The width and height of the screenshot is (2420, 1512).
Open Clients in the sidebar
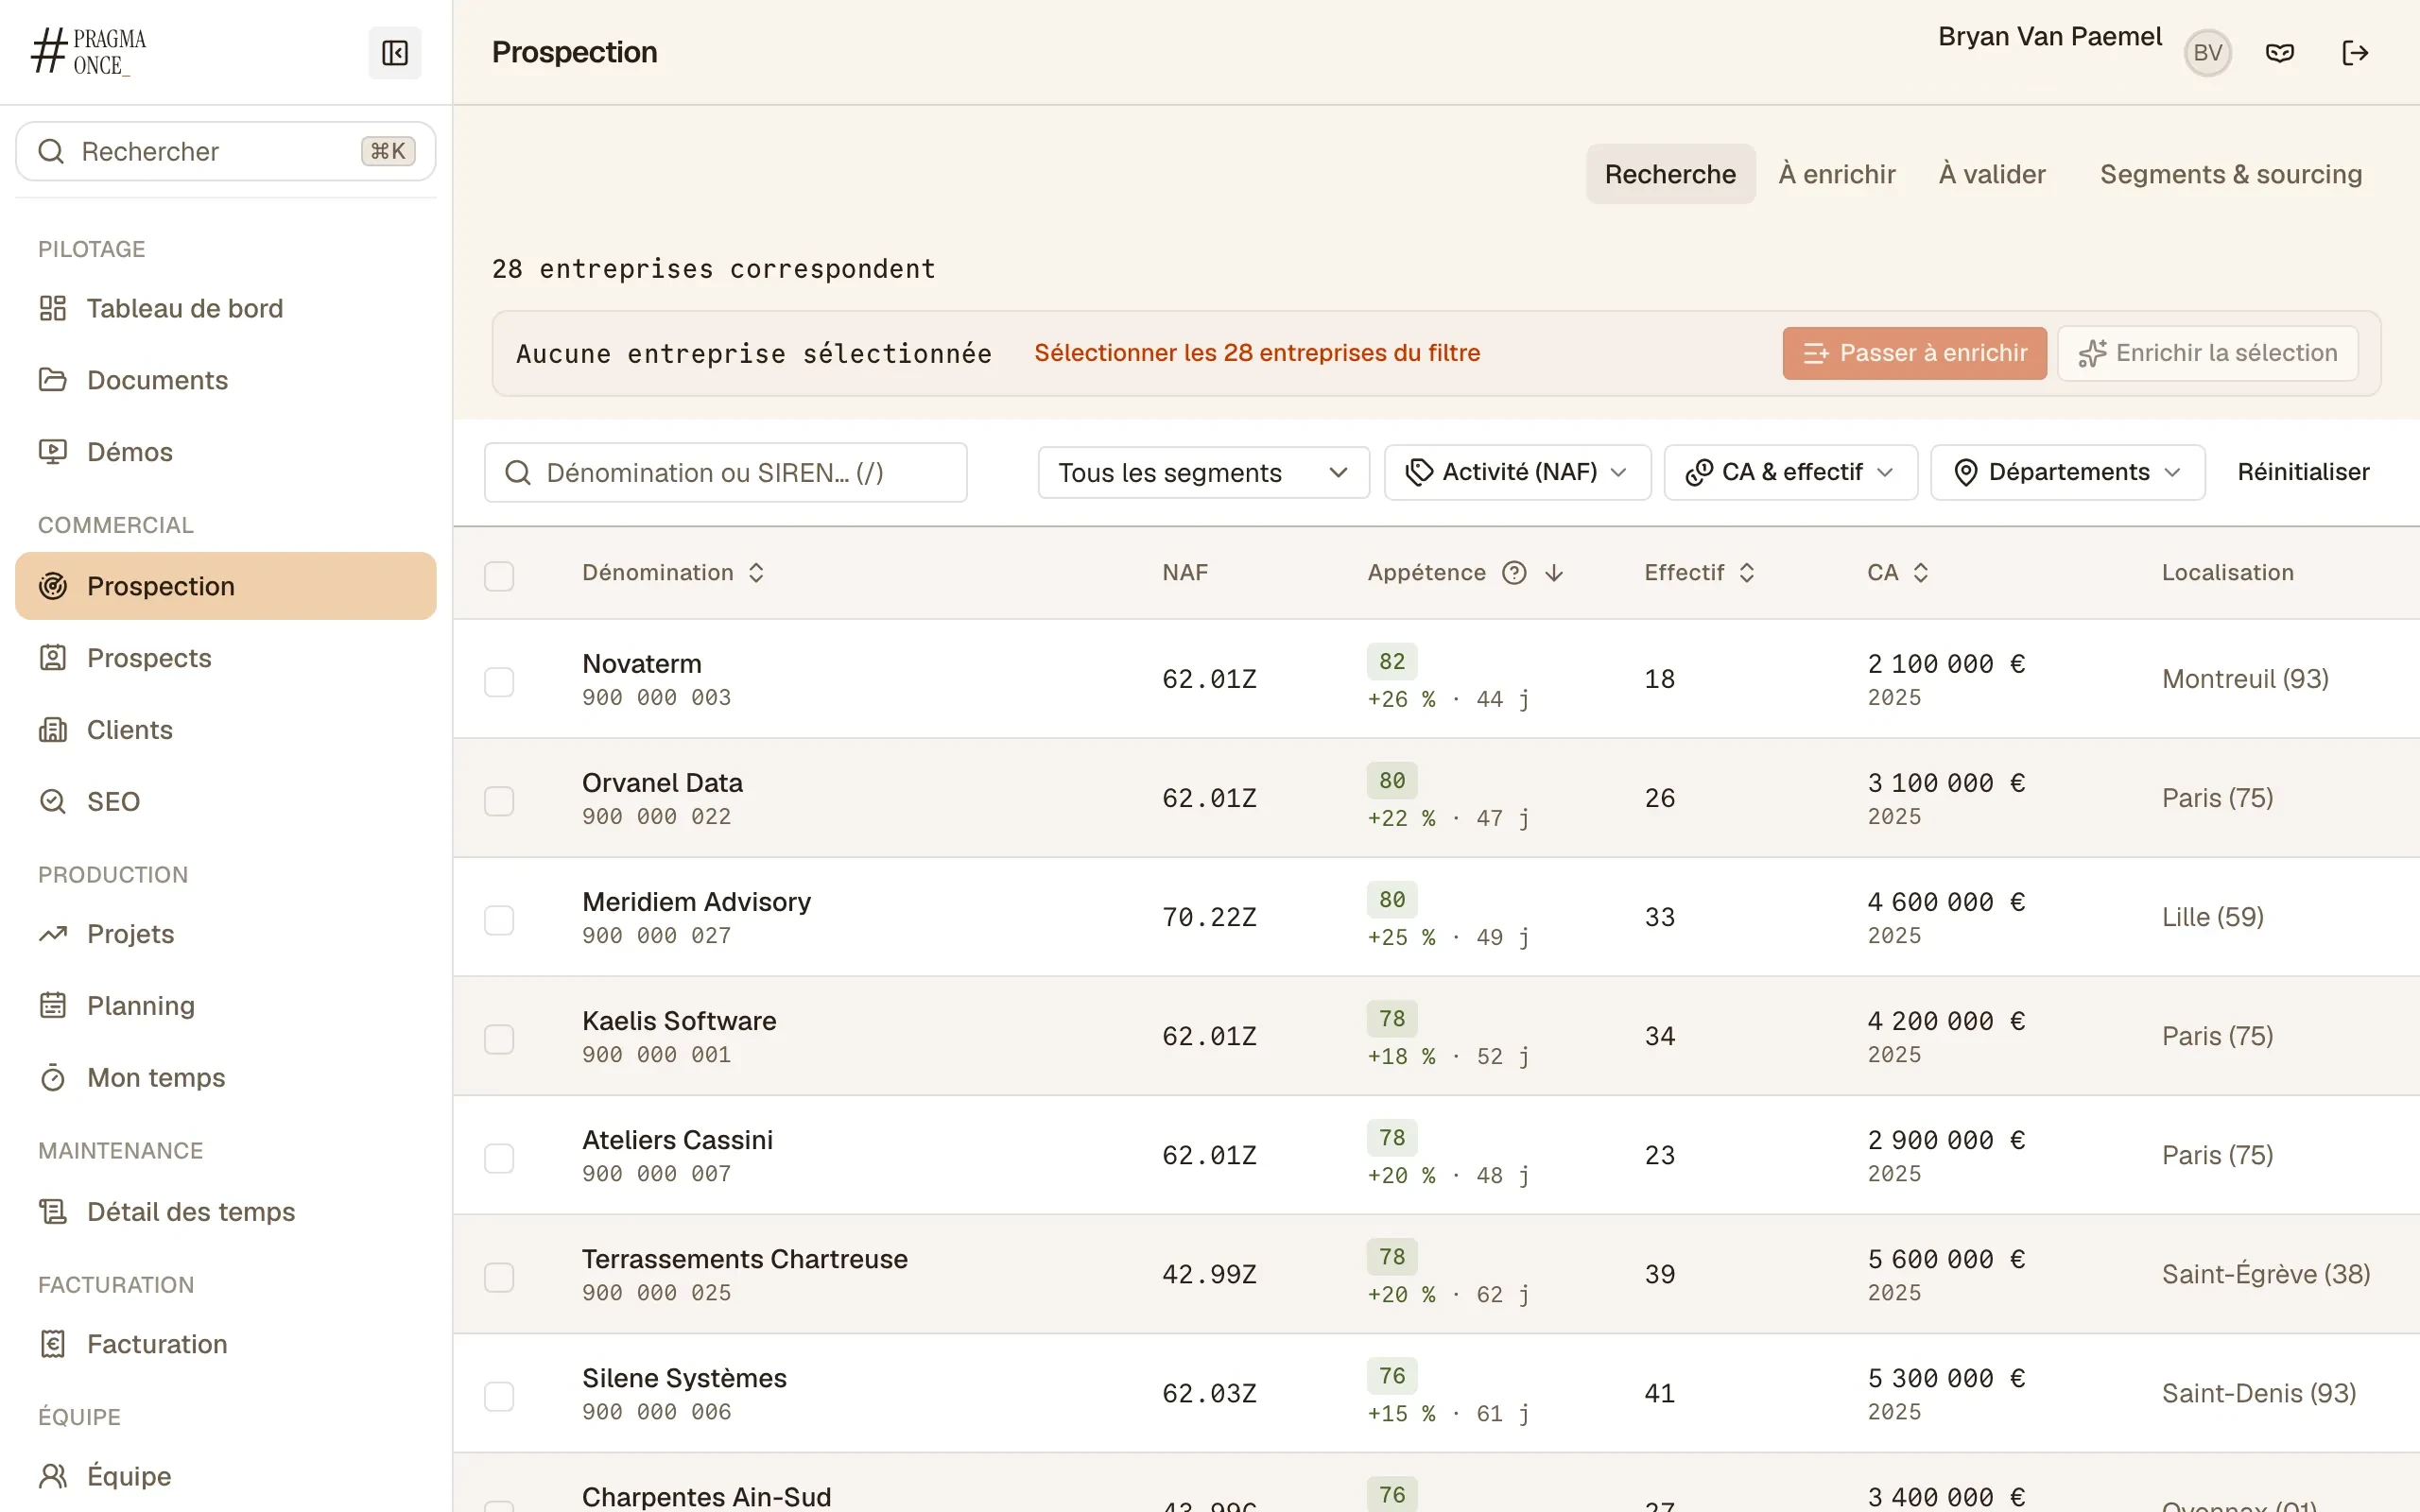click(225, 730)
